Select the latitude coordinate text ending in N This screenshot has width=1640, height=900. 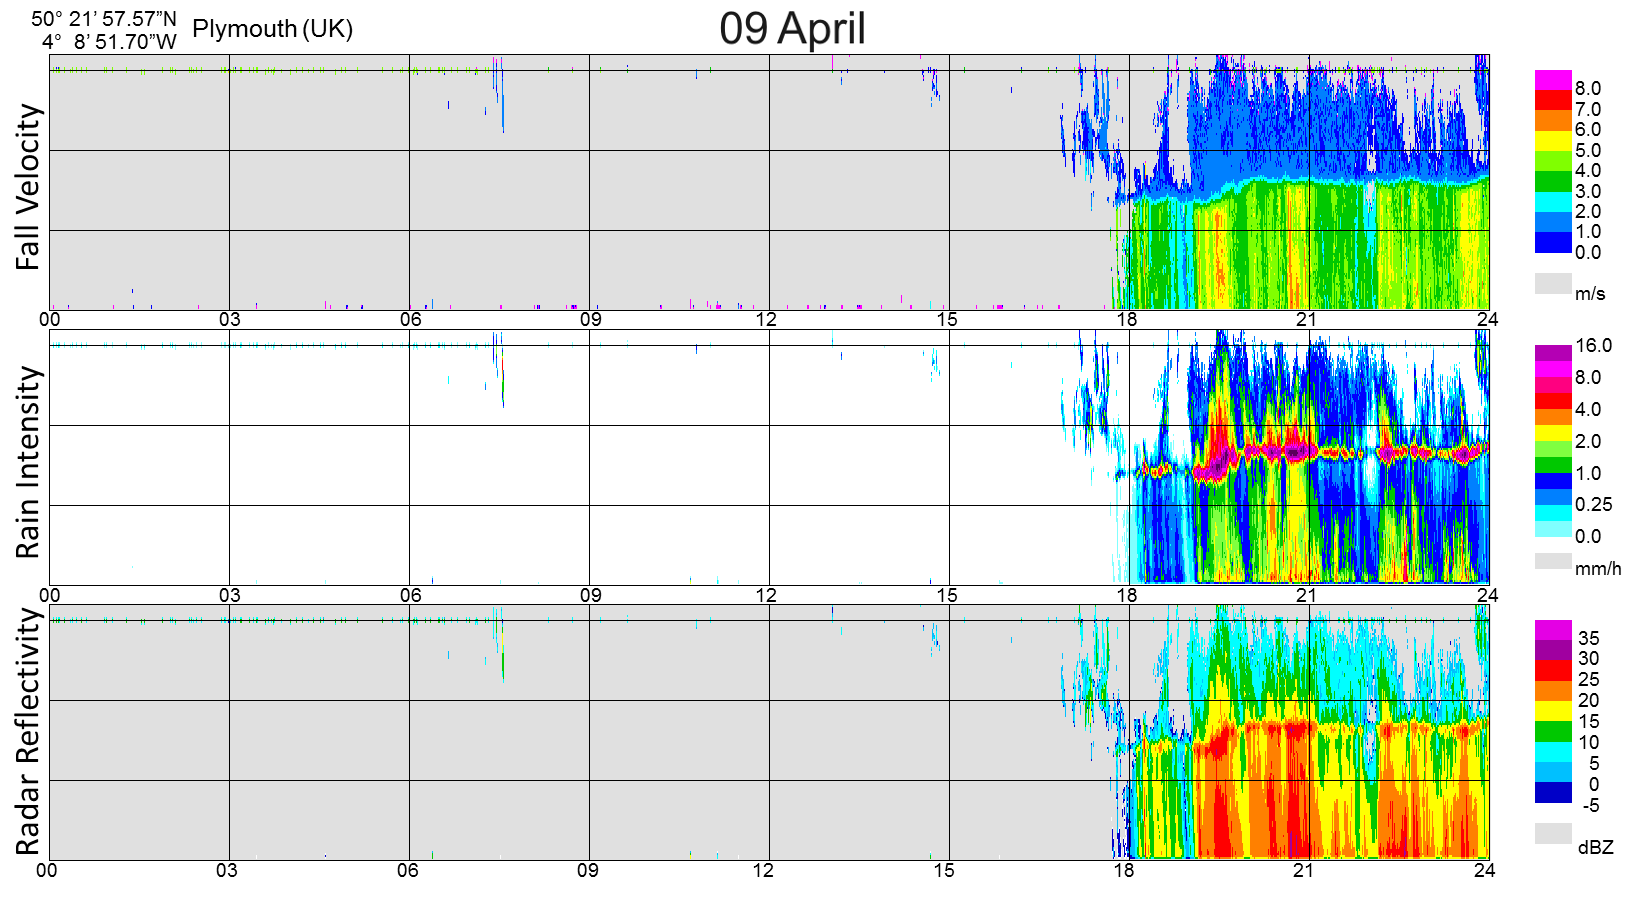click(104, 19)
